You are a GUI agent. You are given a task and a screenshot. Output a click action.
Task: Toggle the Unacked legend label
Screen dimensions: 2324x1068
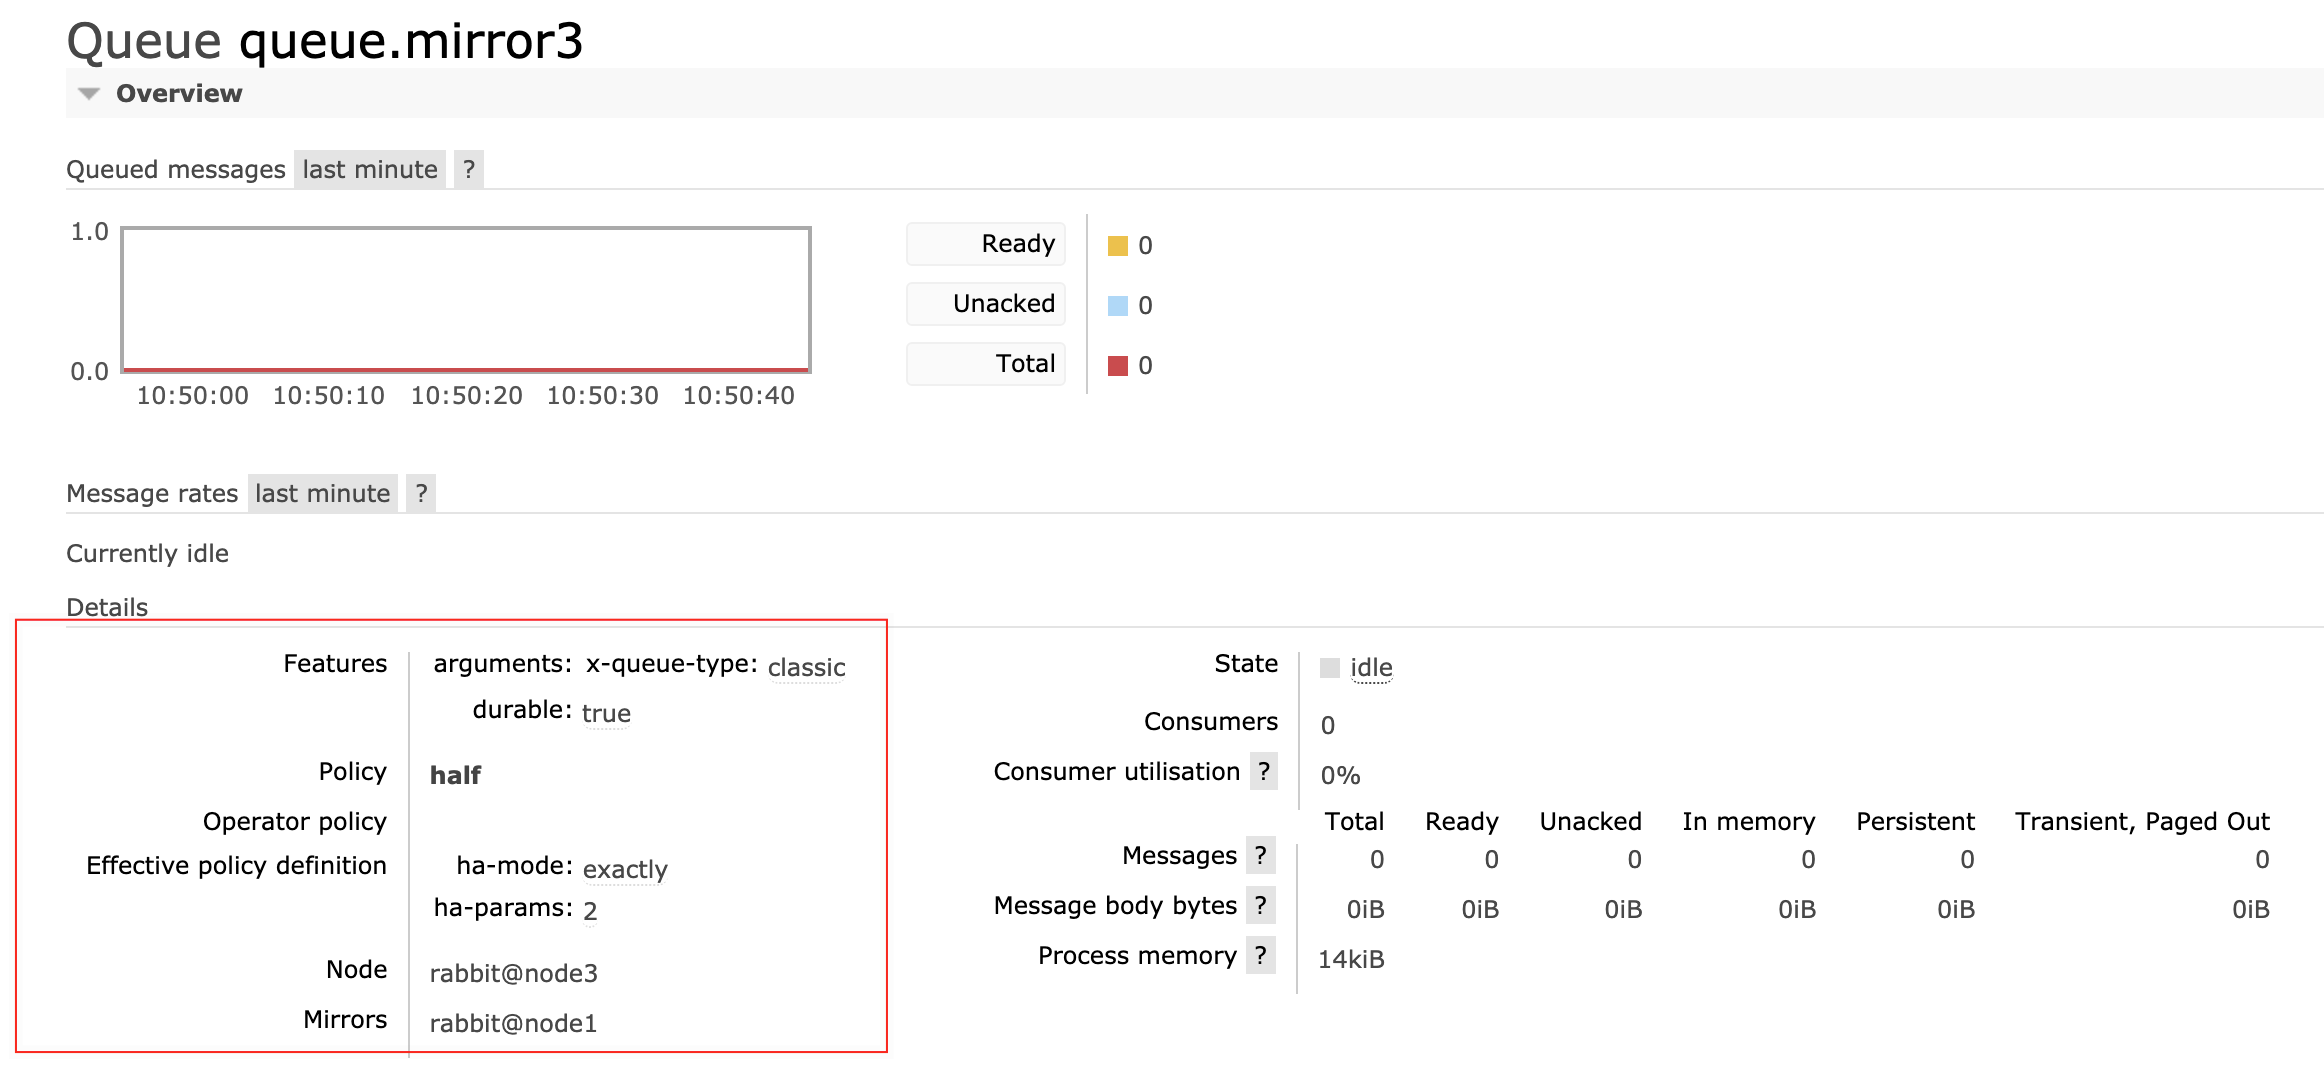coord(986,304)
